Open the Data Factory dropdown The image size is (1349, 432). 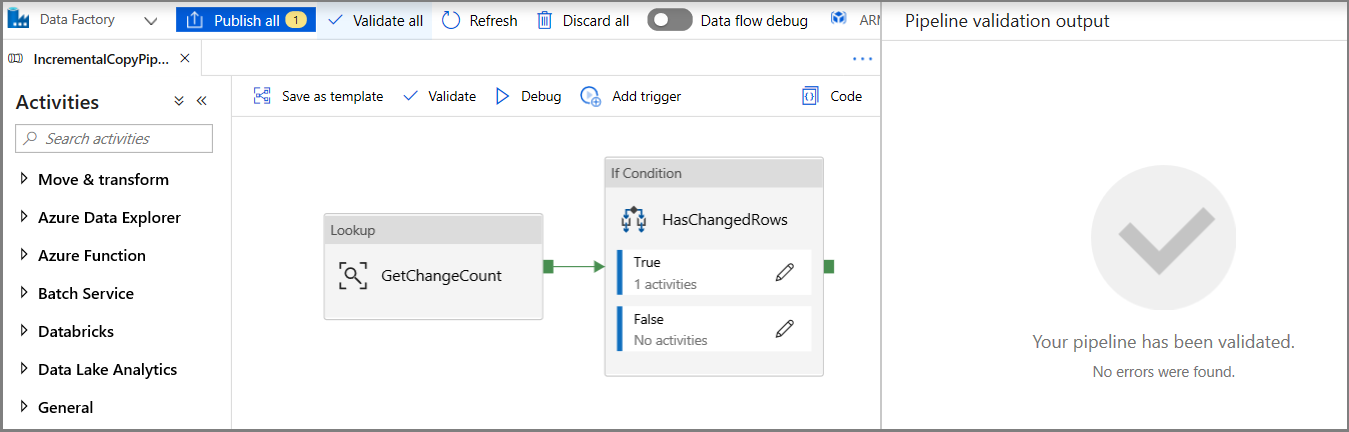(151, 20)
